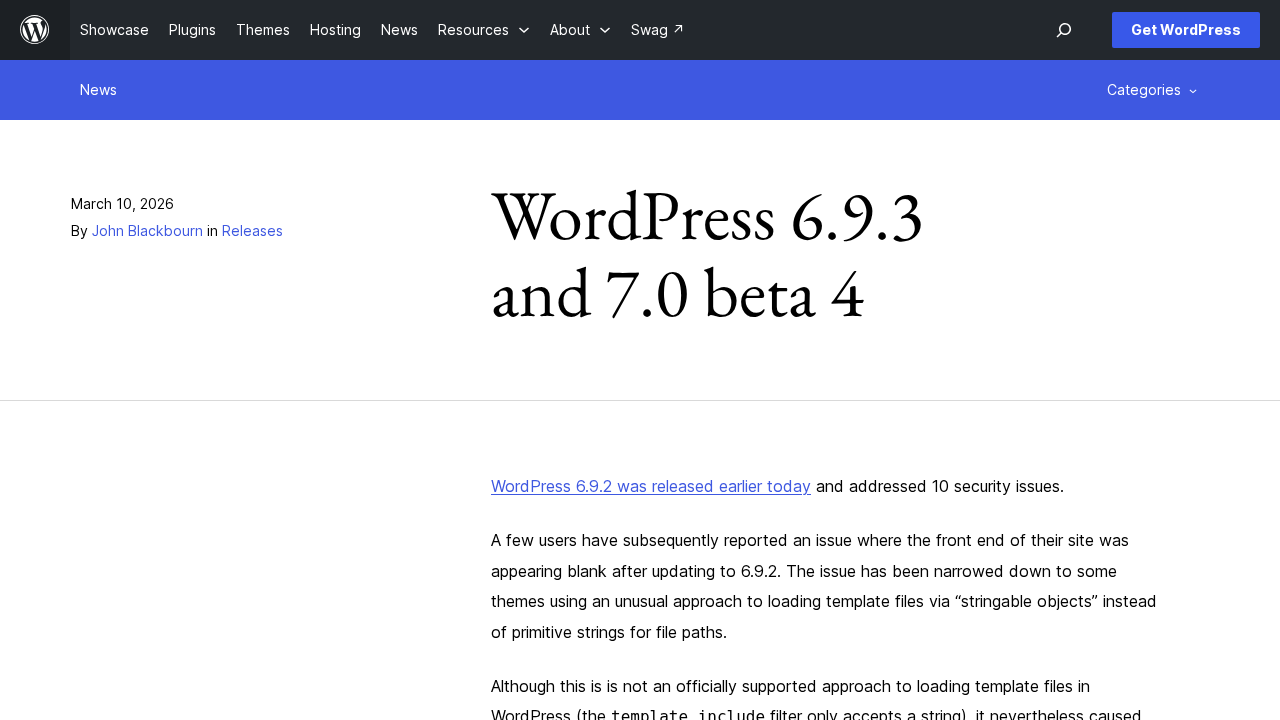Open the Swag external link
The image size is (1280, 720).
coord(657,30)
